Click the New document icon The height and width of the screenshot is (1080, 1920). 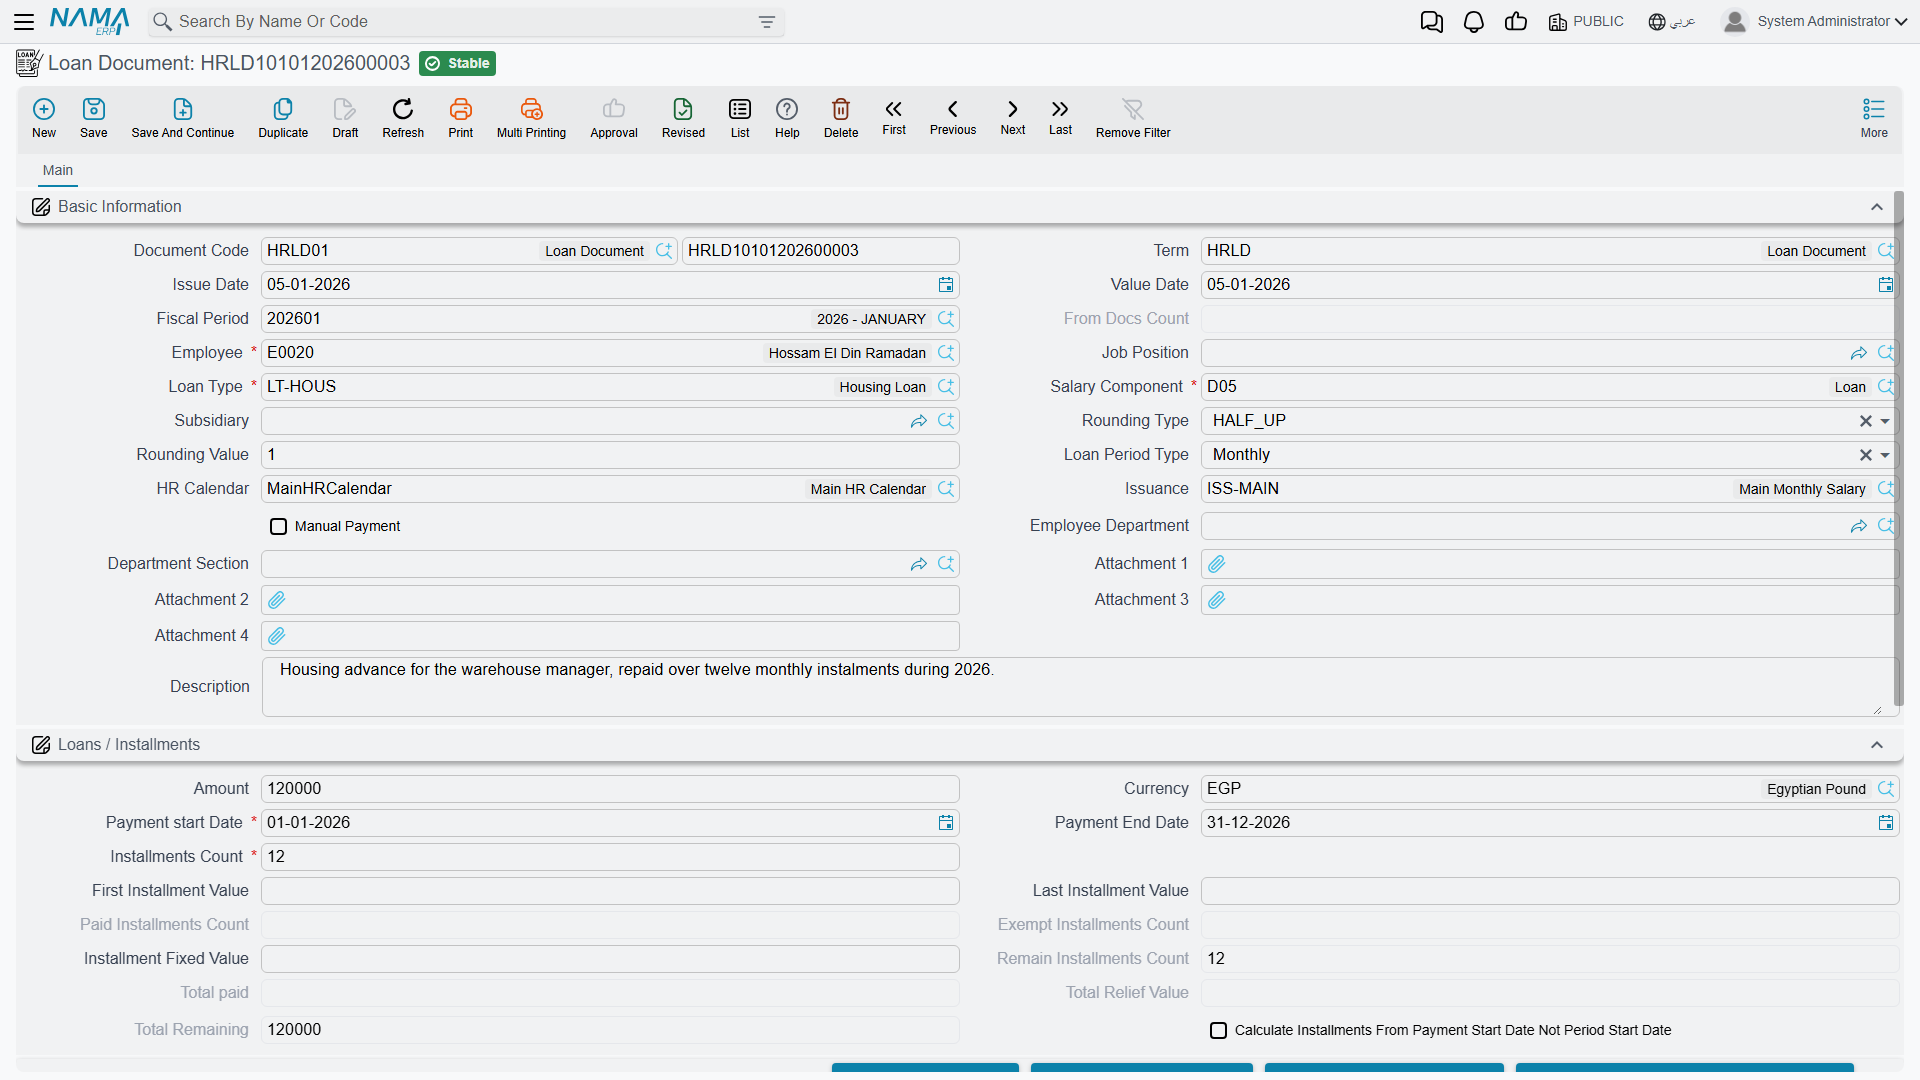44,117
